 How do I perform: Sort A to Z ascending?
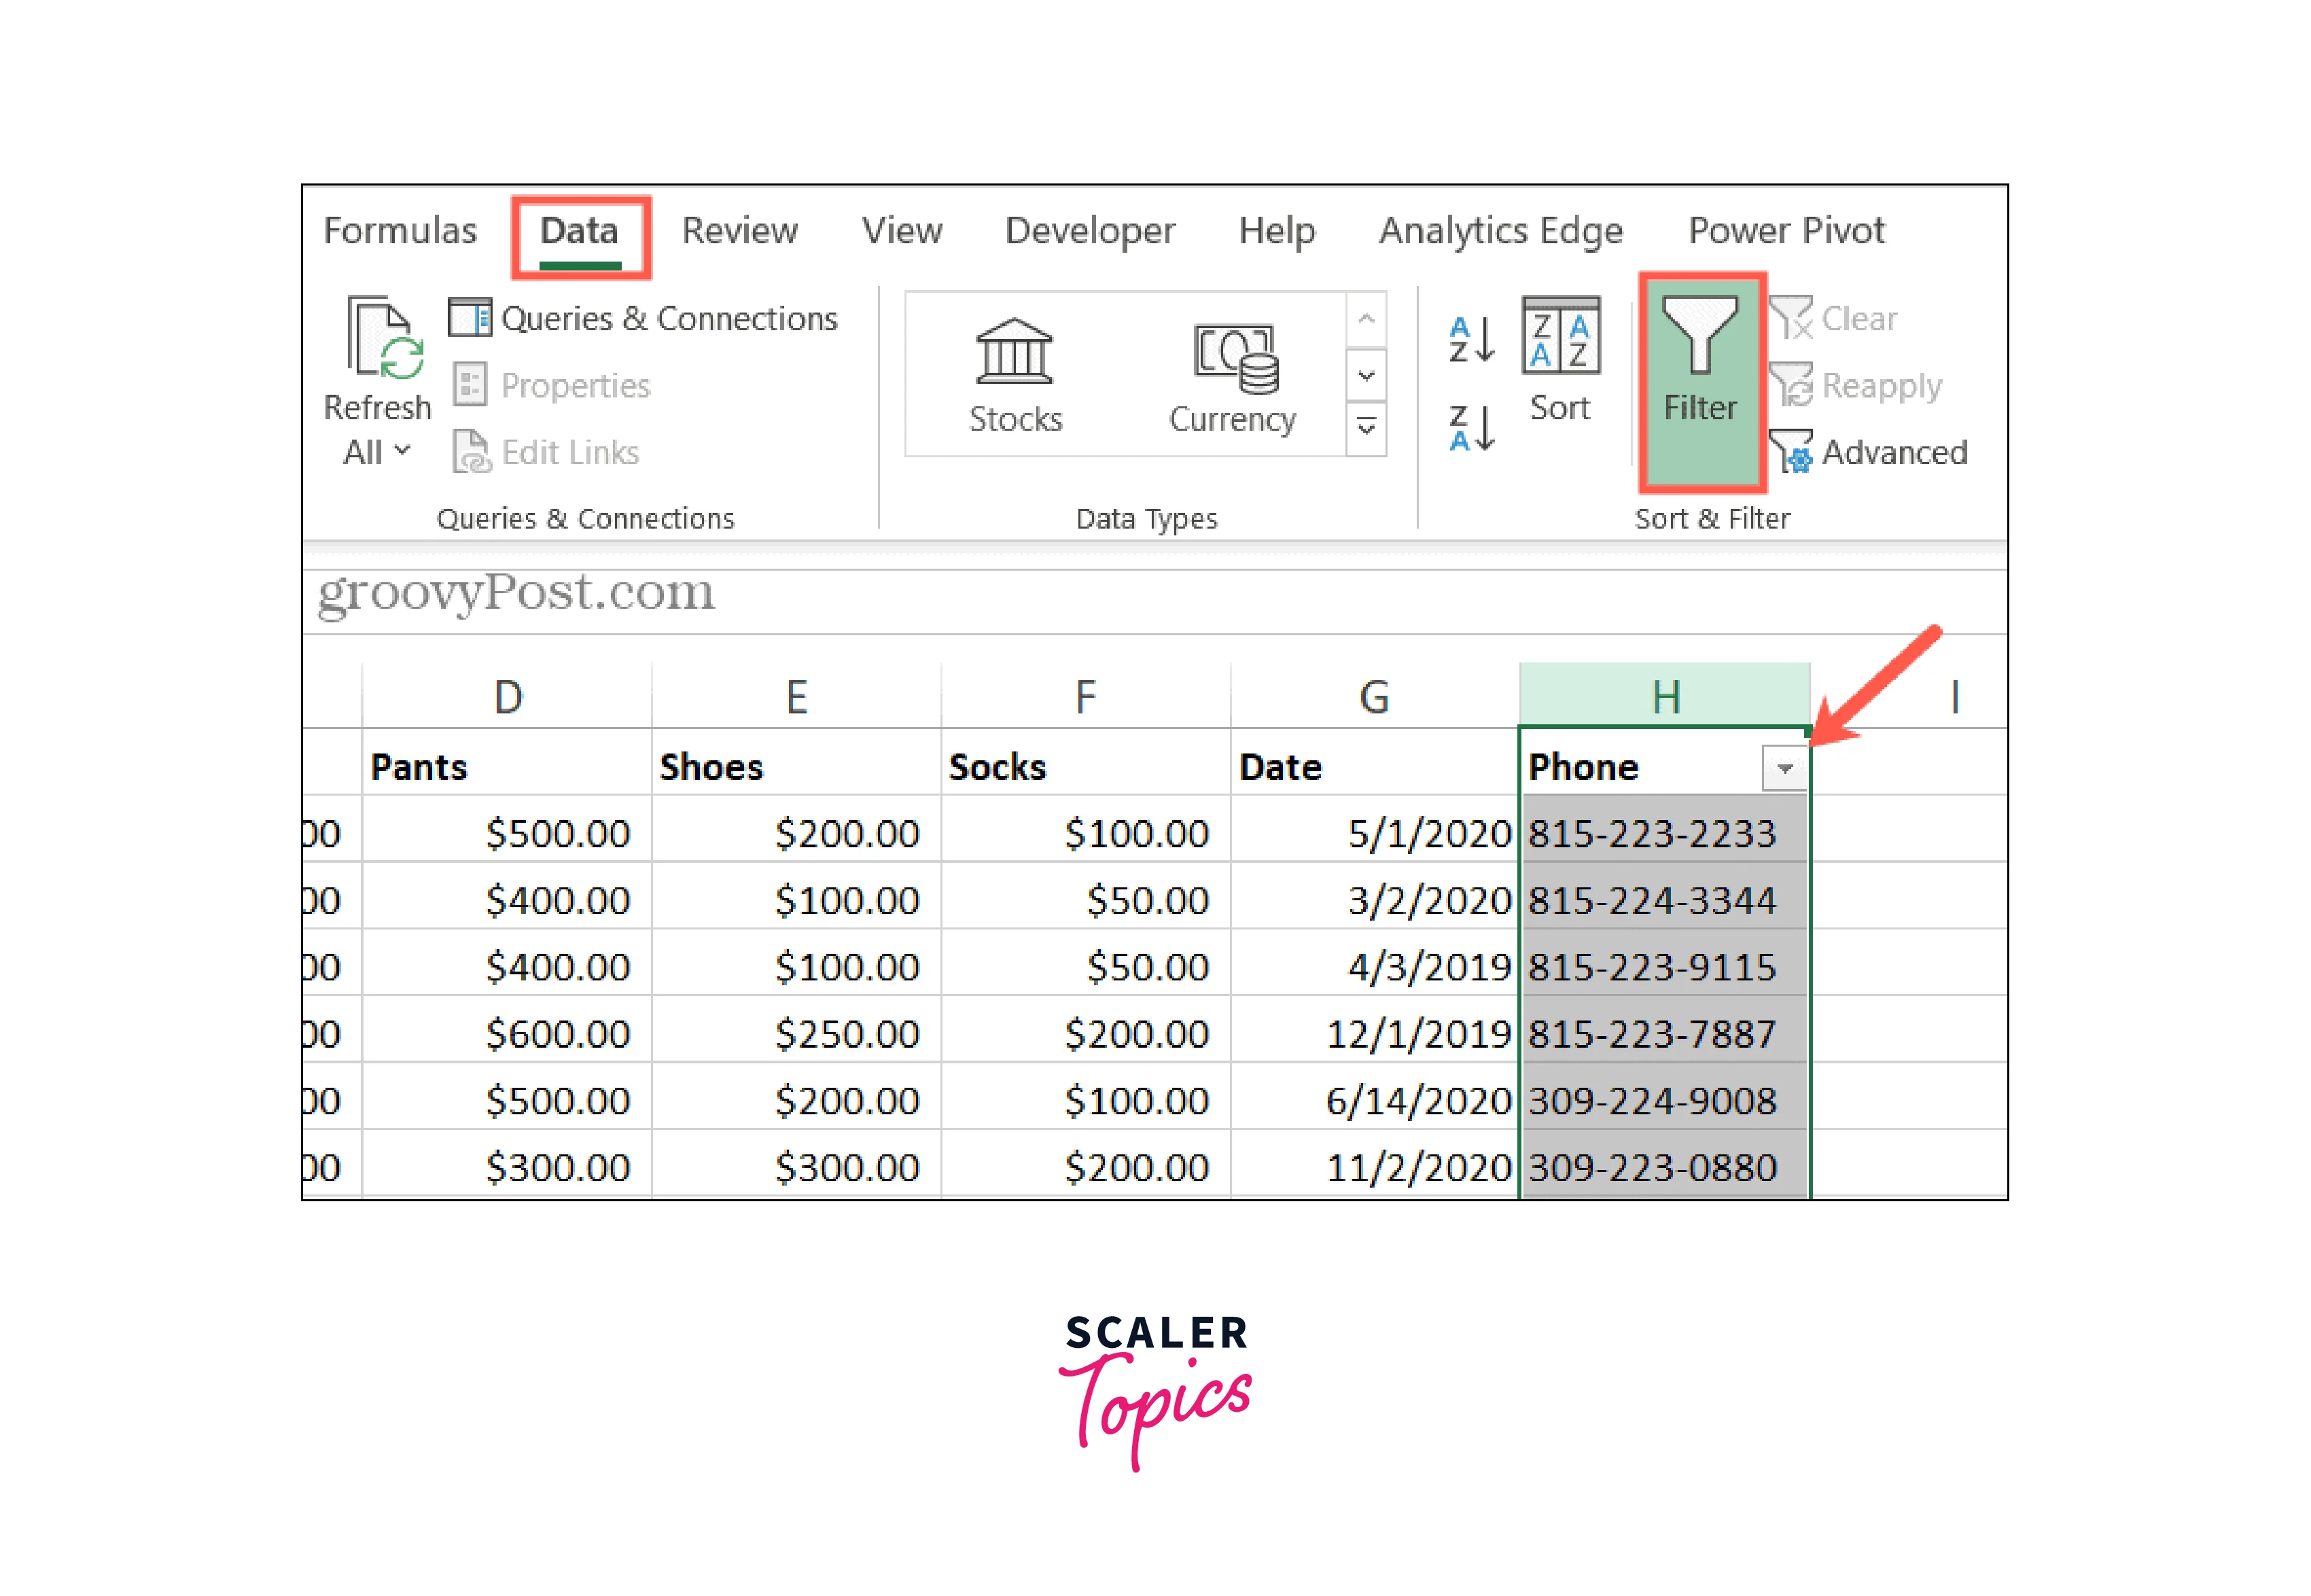pyautogui.click(x=1471, y=339)
